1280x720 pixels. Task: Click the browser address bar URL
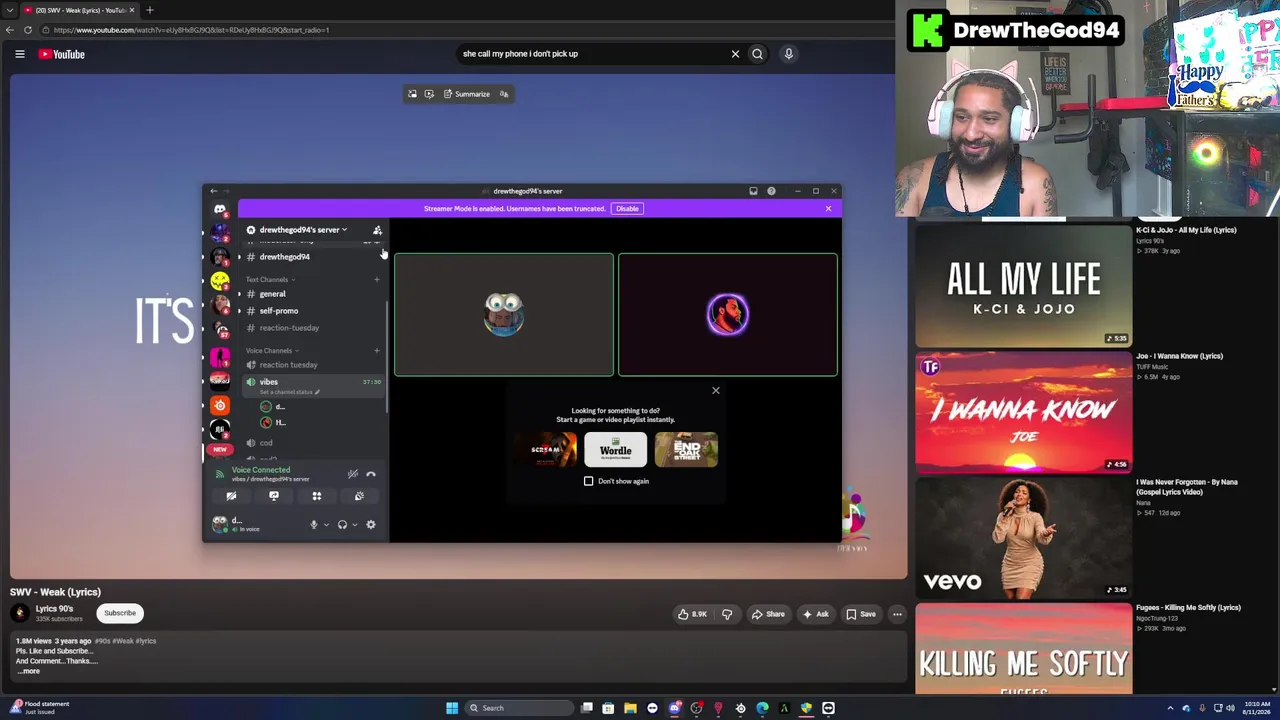[x=191, y=30]
